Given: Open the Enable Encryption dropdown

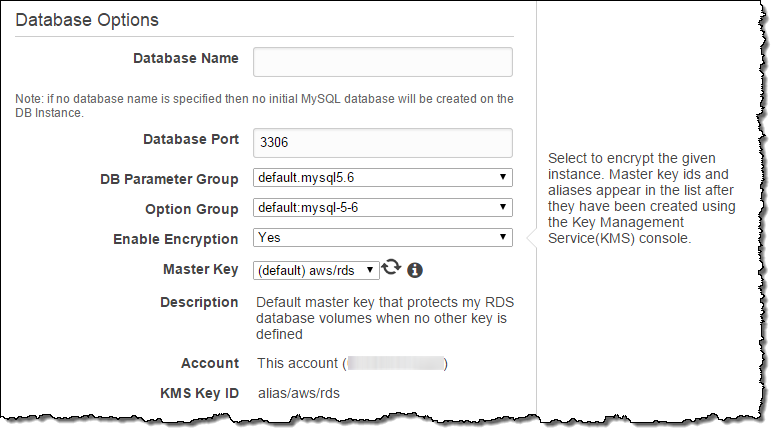Looking at the screenshot, I should click(383, 238).
